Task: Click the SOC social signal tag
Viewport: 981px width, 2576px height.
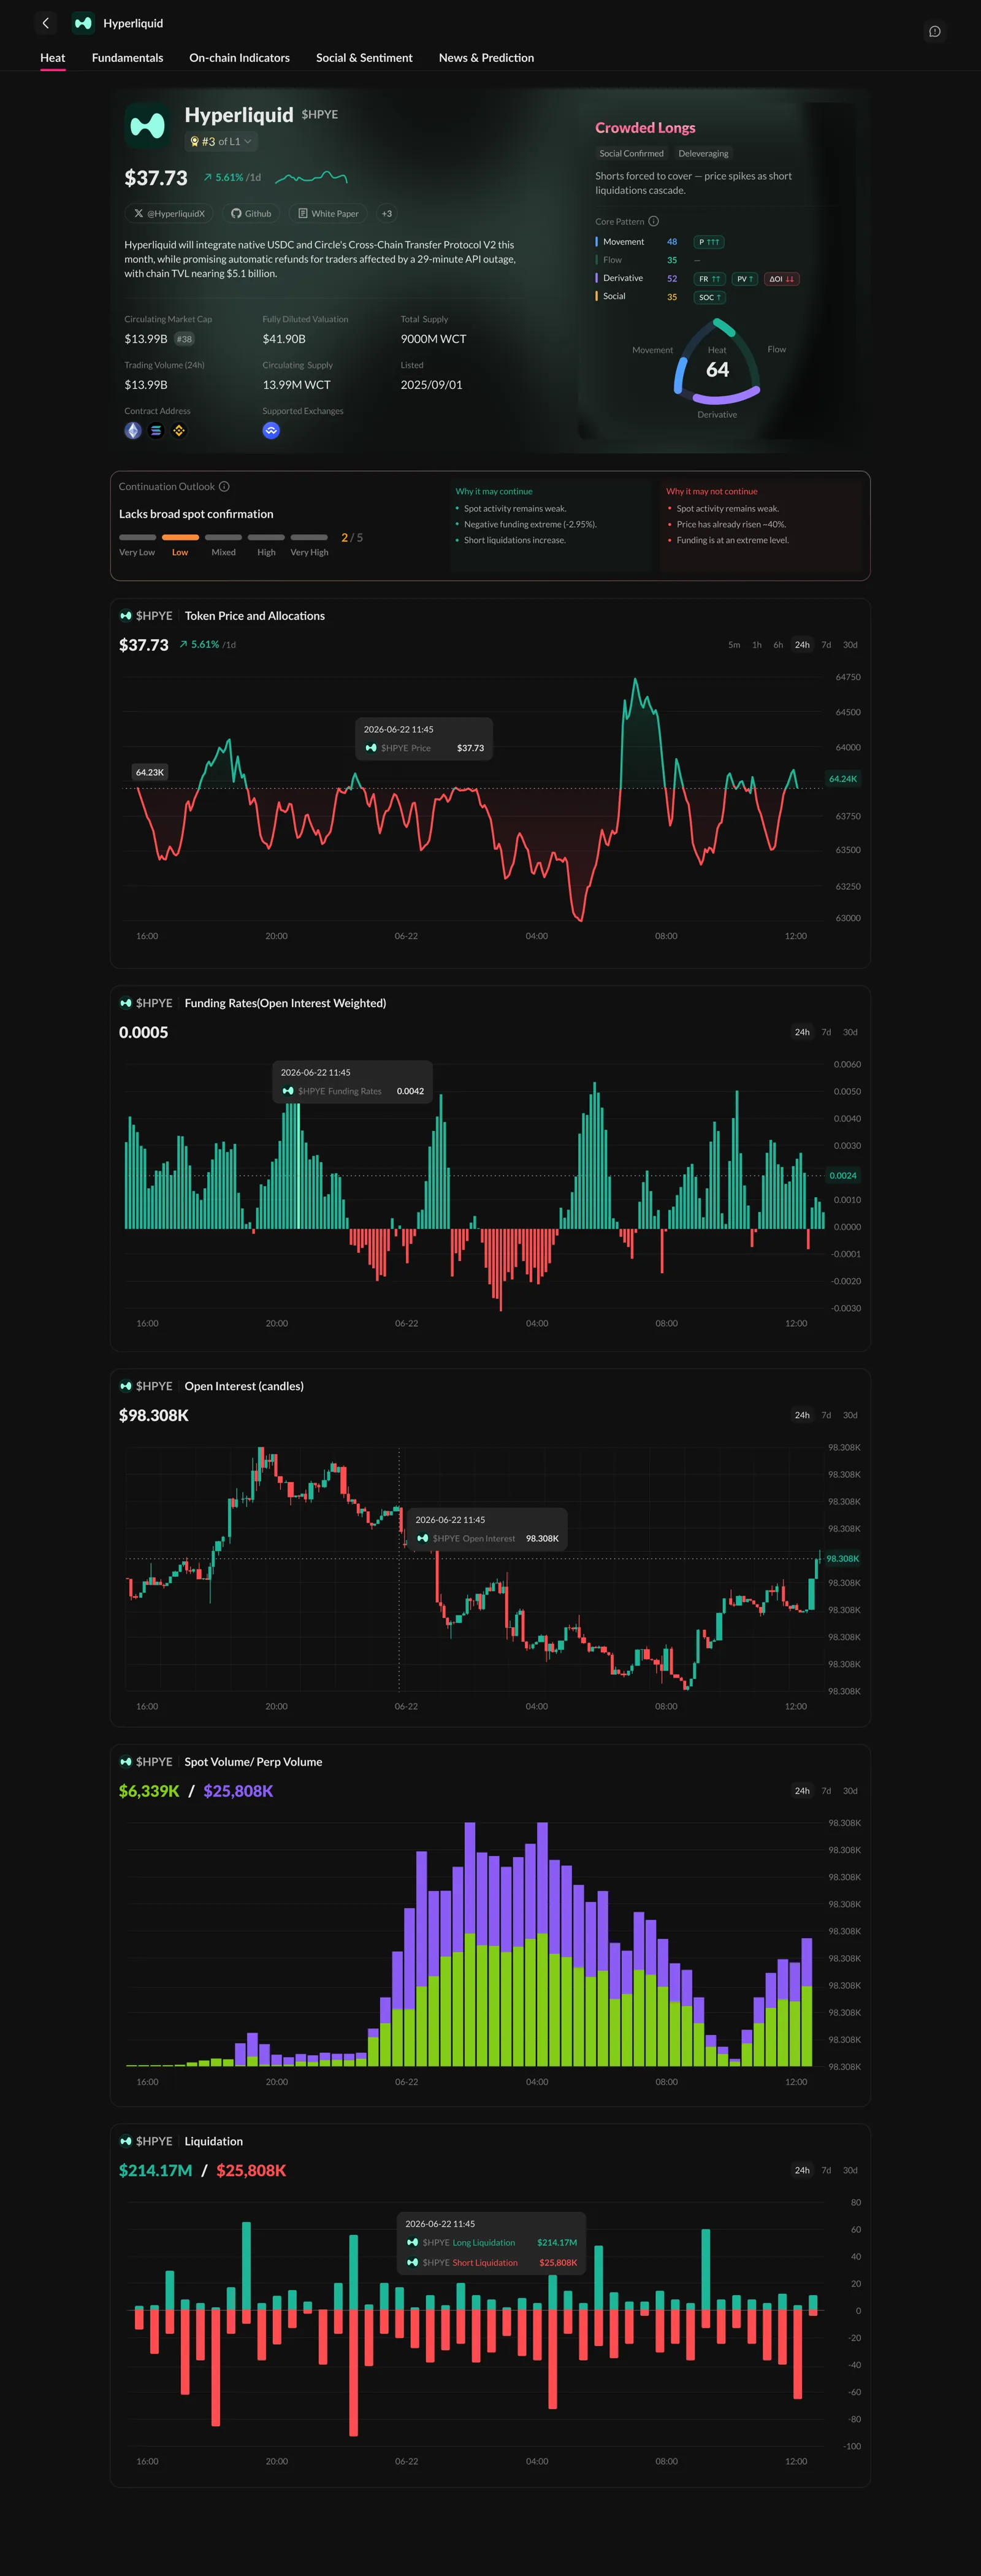Action: [710, 297]
